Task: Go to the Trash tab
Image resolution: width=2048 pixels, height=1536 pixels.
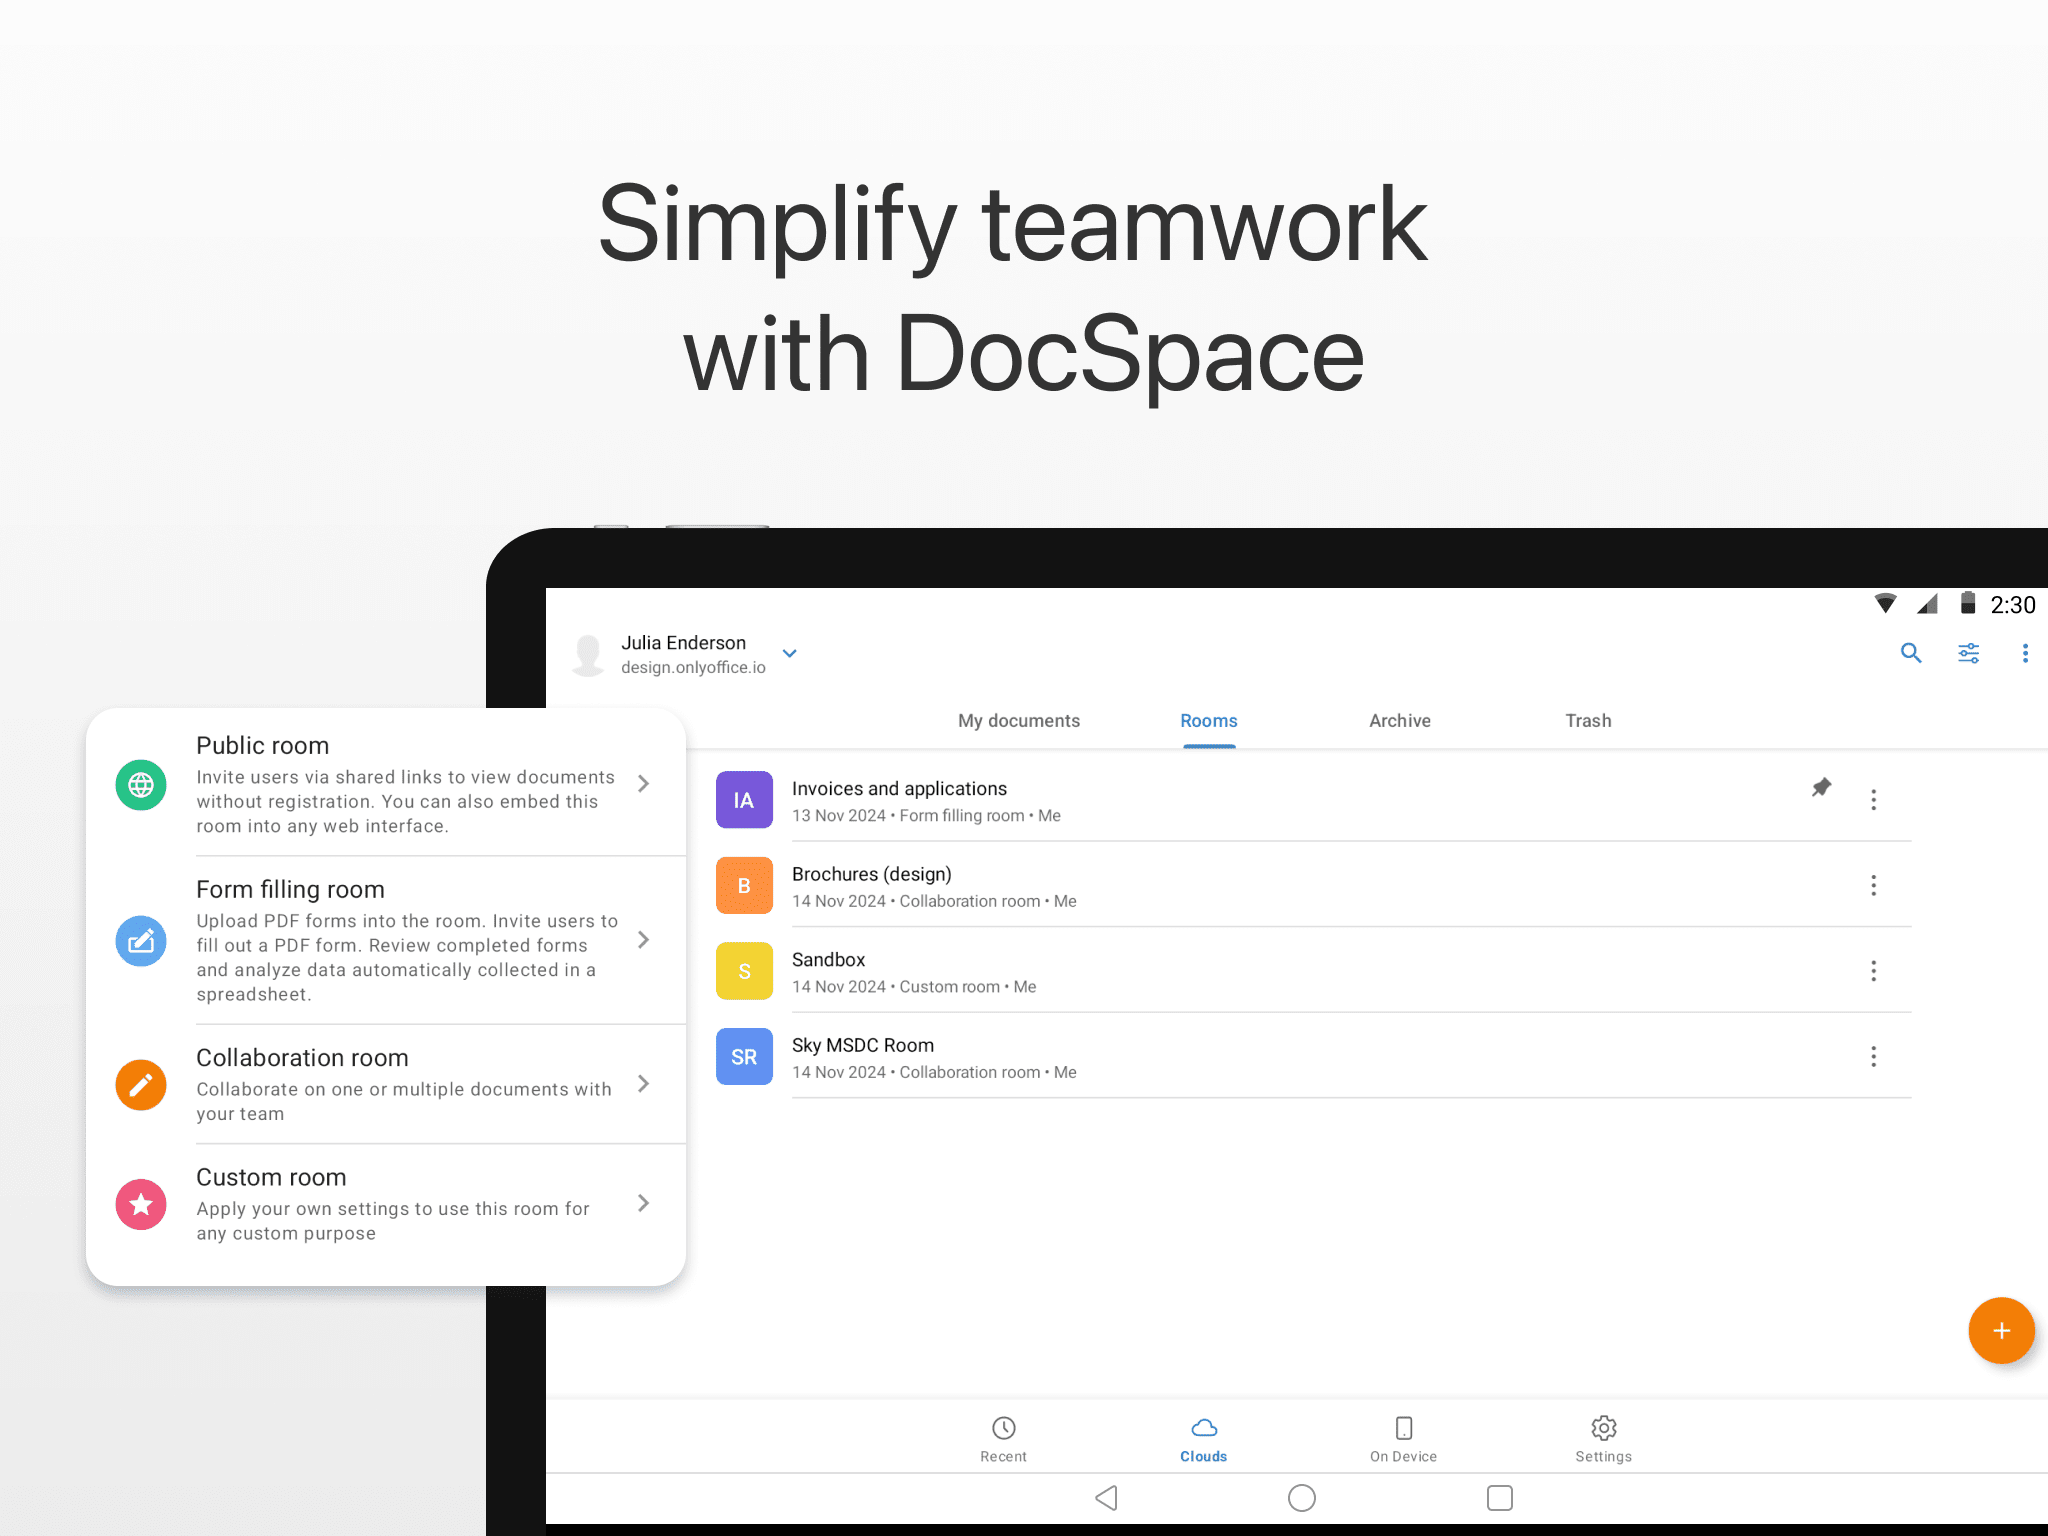Action: click(x=1587, y=721)
